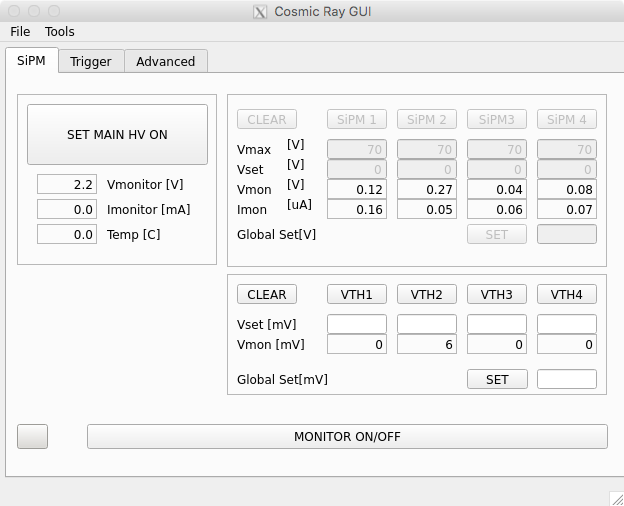Click Vmon [mV] field under VTH3

click(x=497, y=344)
